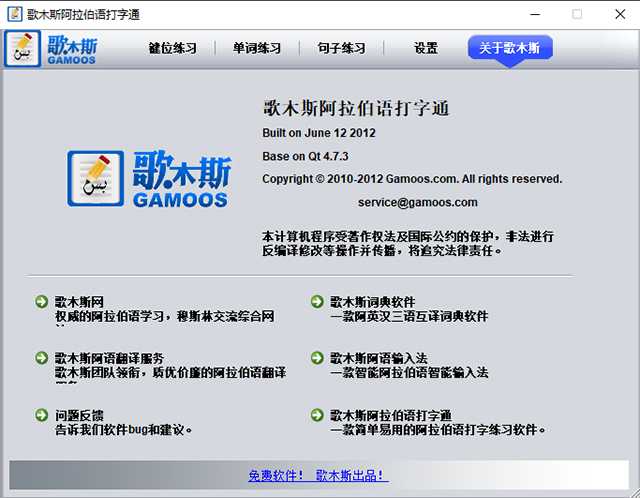The width and height of the screenshot is (640, 498).
Task: Open 歌木斯阿拉伯语打字通 link in list
Action: point(391,416)
